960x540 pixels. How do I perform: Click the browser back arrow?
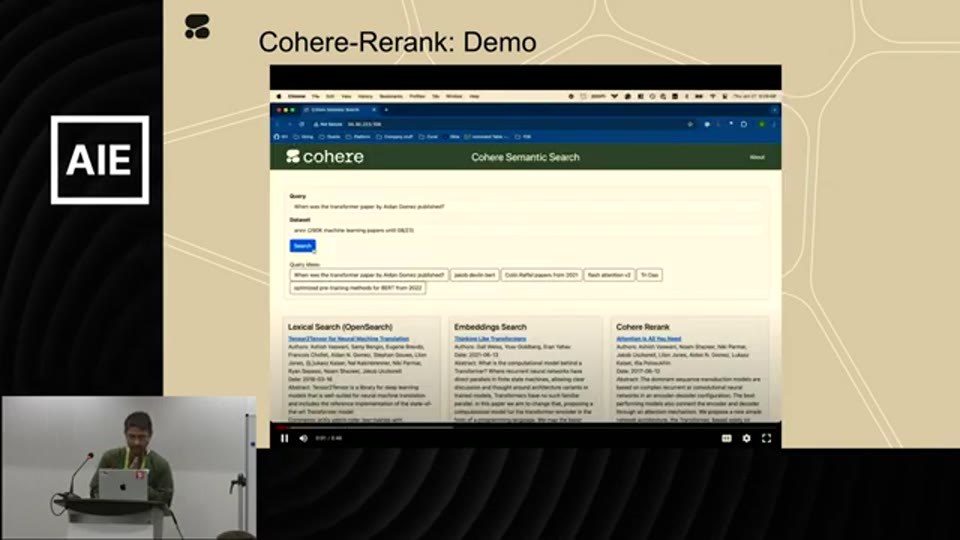(x=277, y=124)
